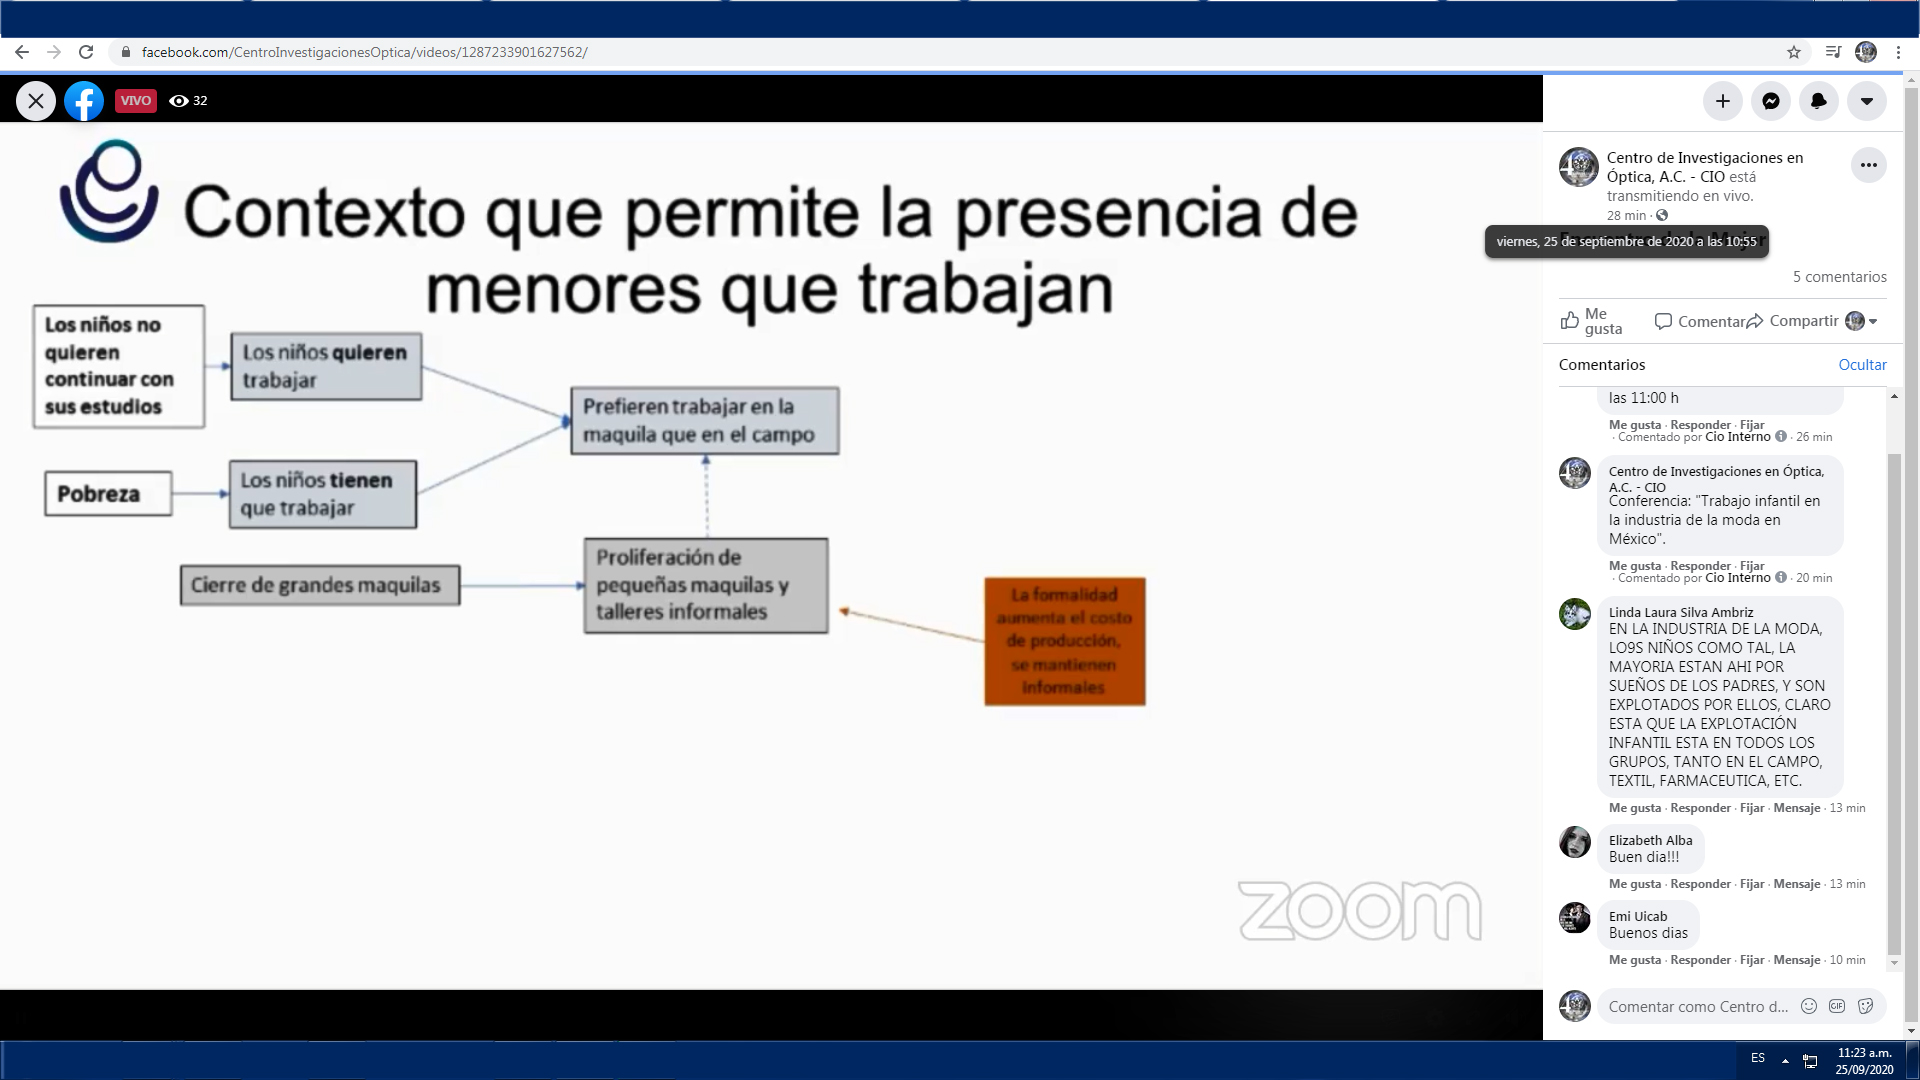1920x1080 pixels.
Task: Click the comment input field
Action: tap(1697, 1006)
